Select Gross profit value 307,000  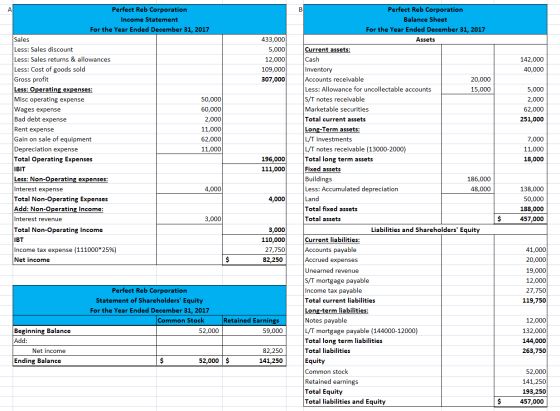click(273, 80)
